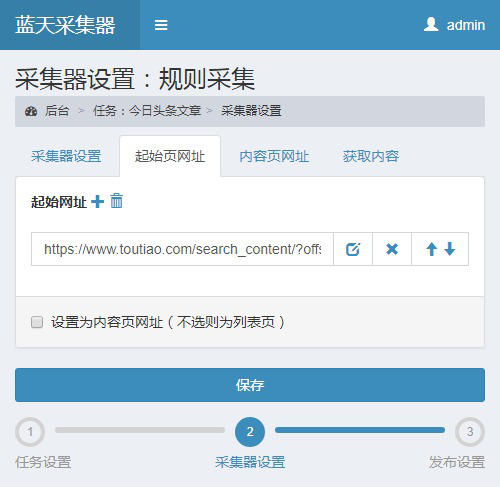Open the hamburger menu in header

tap(161, 25)
